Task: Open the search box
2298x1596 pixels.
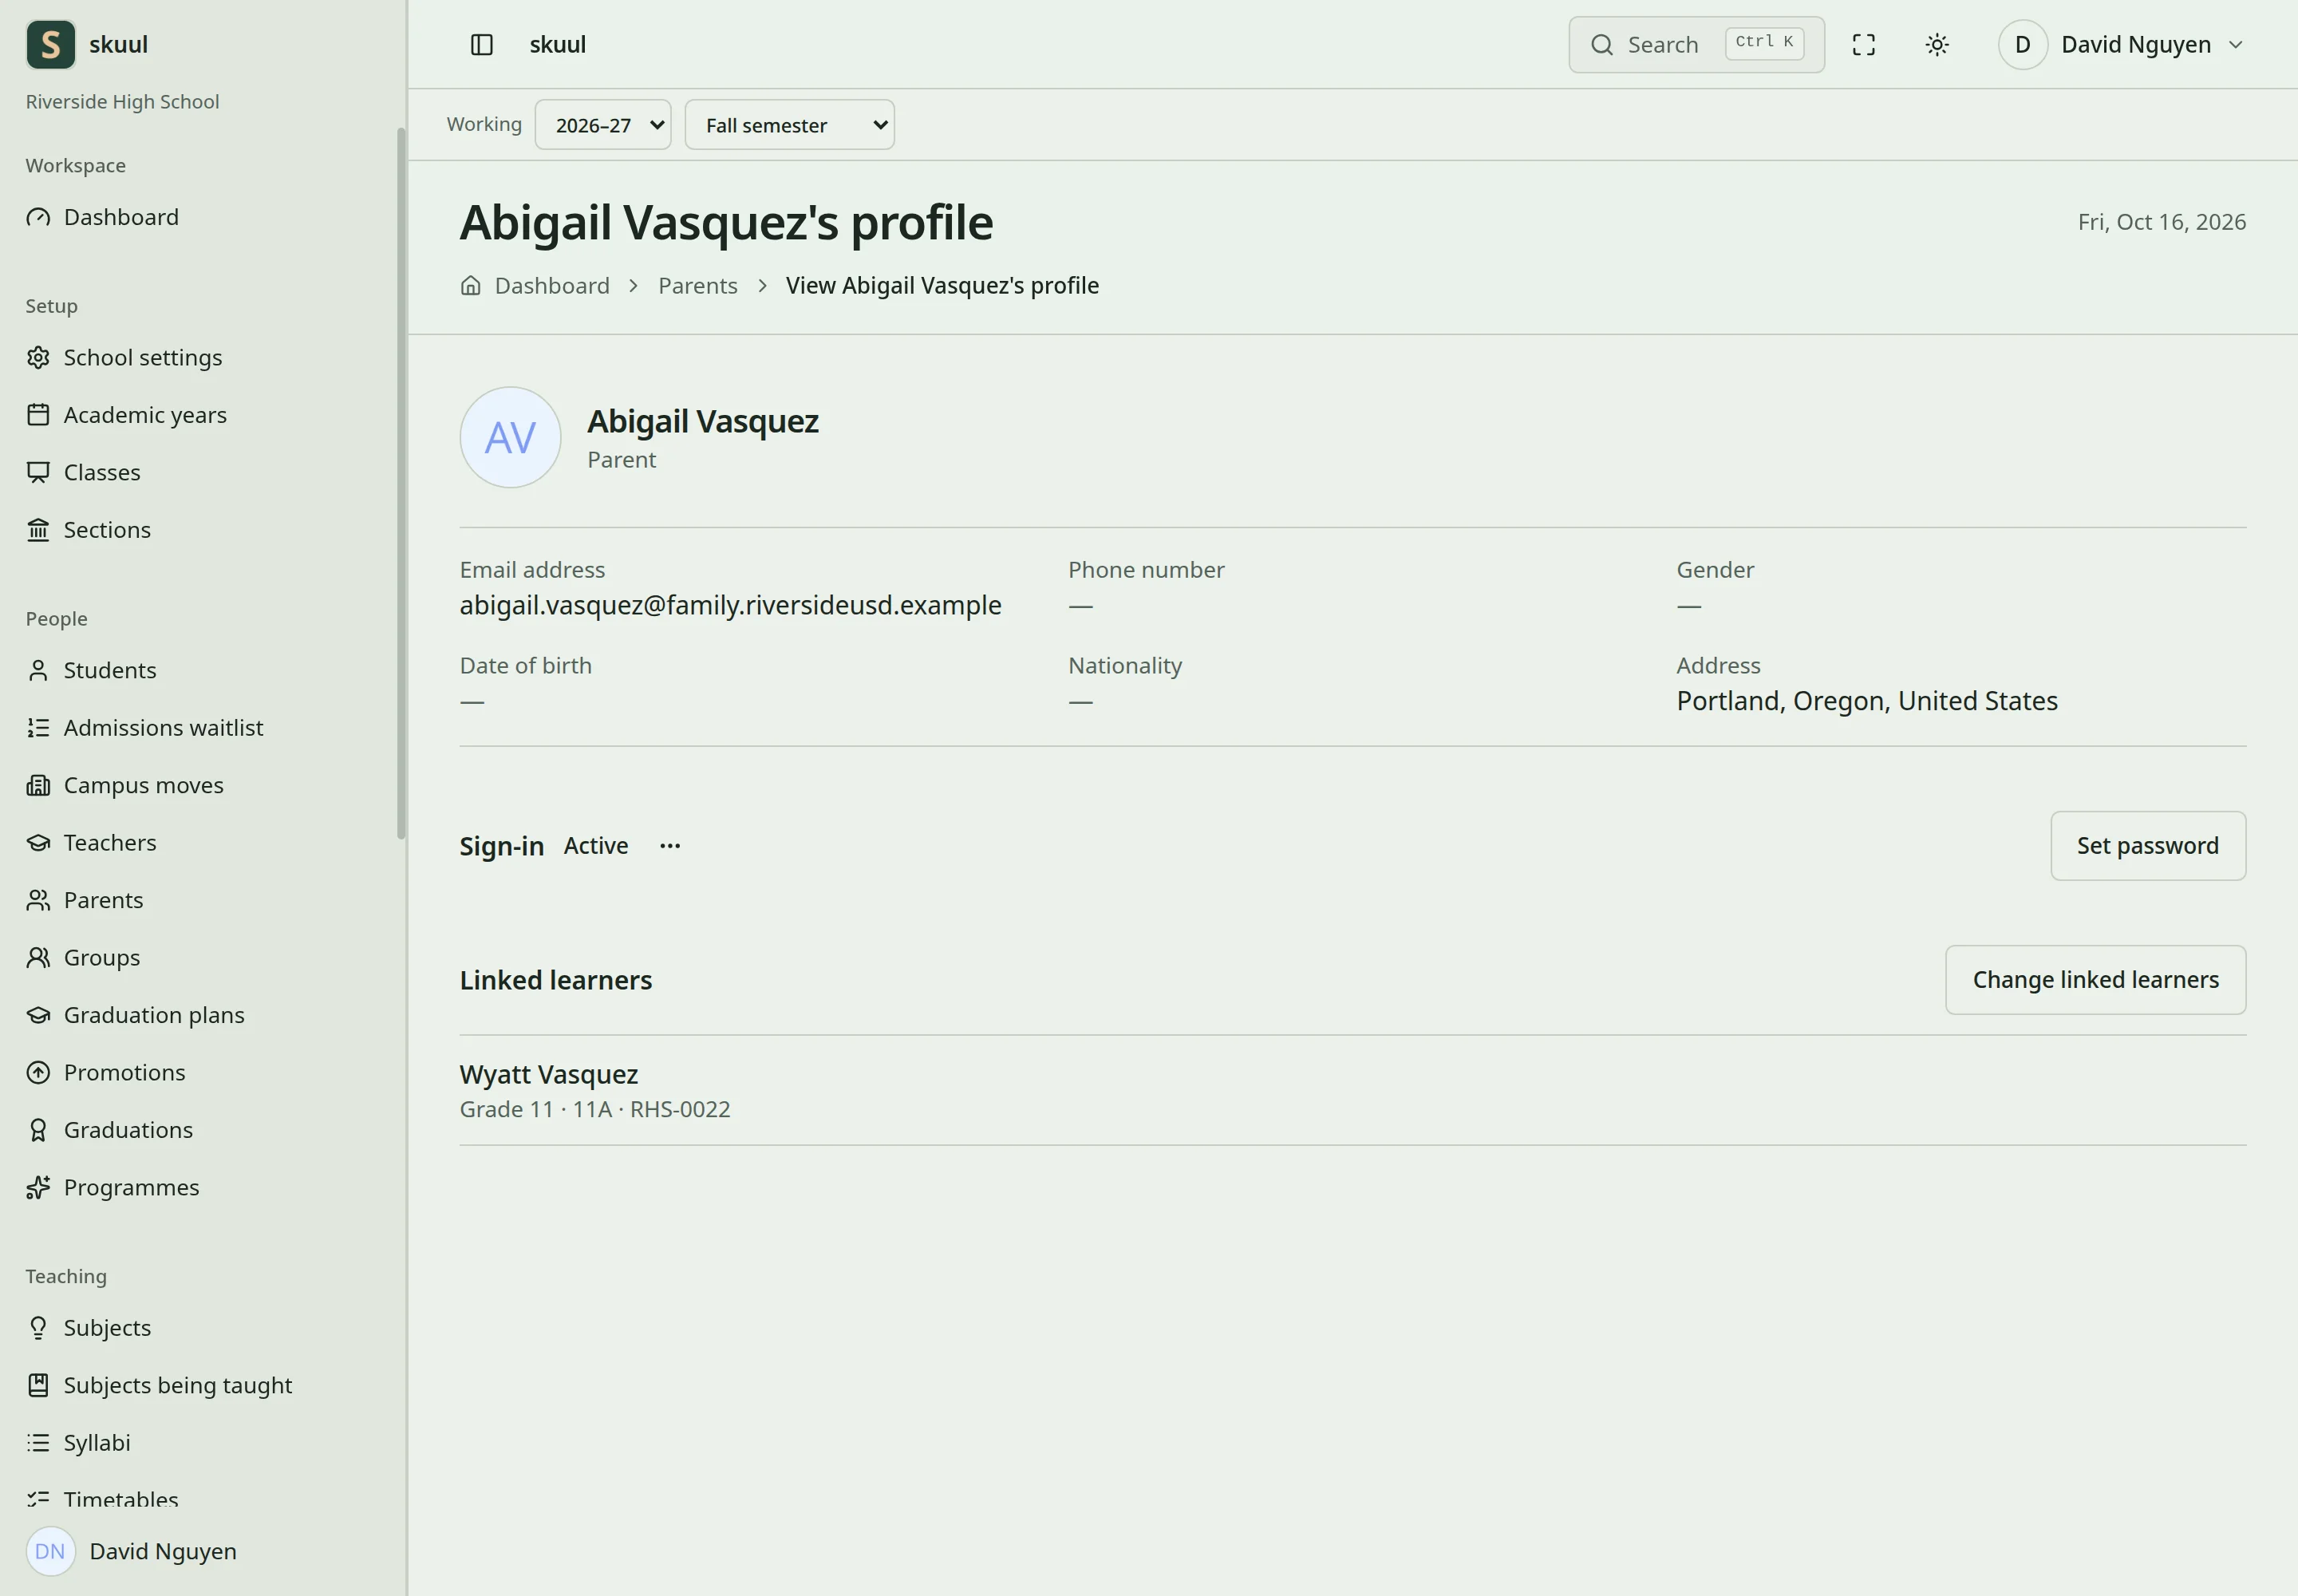Action: (1696, 45)
